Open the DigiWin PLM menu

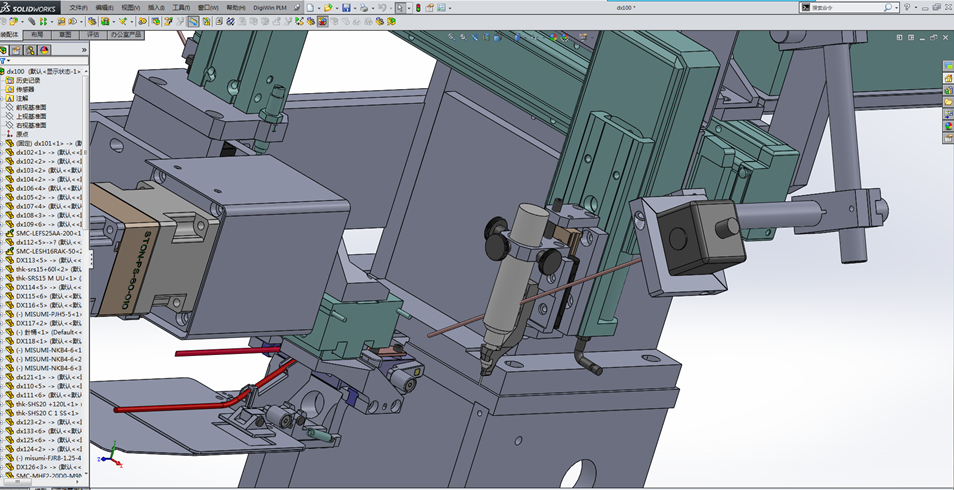coord(270,8)
